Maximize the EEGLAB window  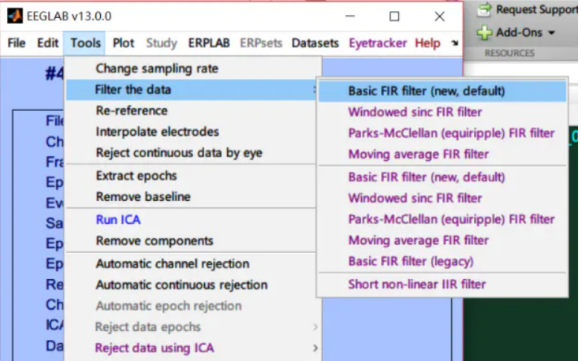coord(394,16)
